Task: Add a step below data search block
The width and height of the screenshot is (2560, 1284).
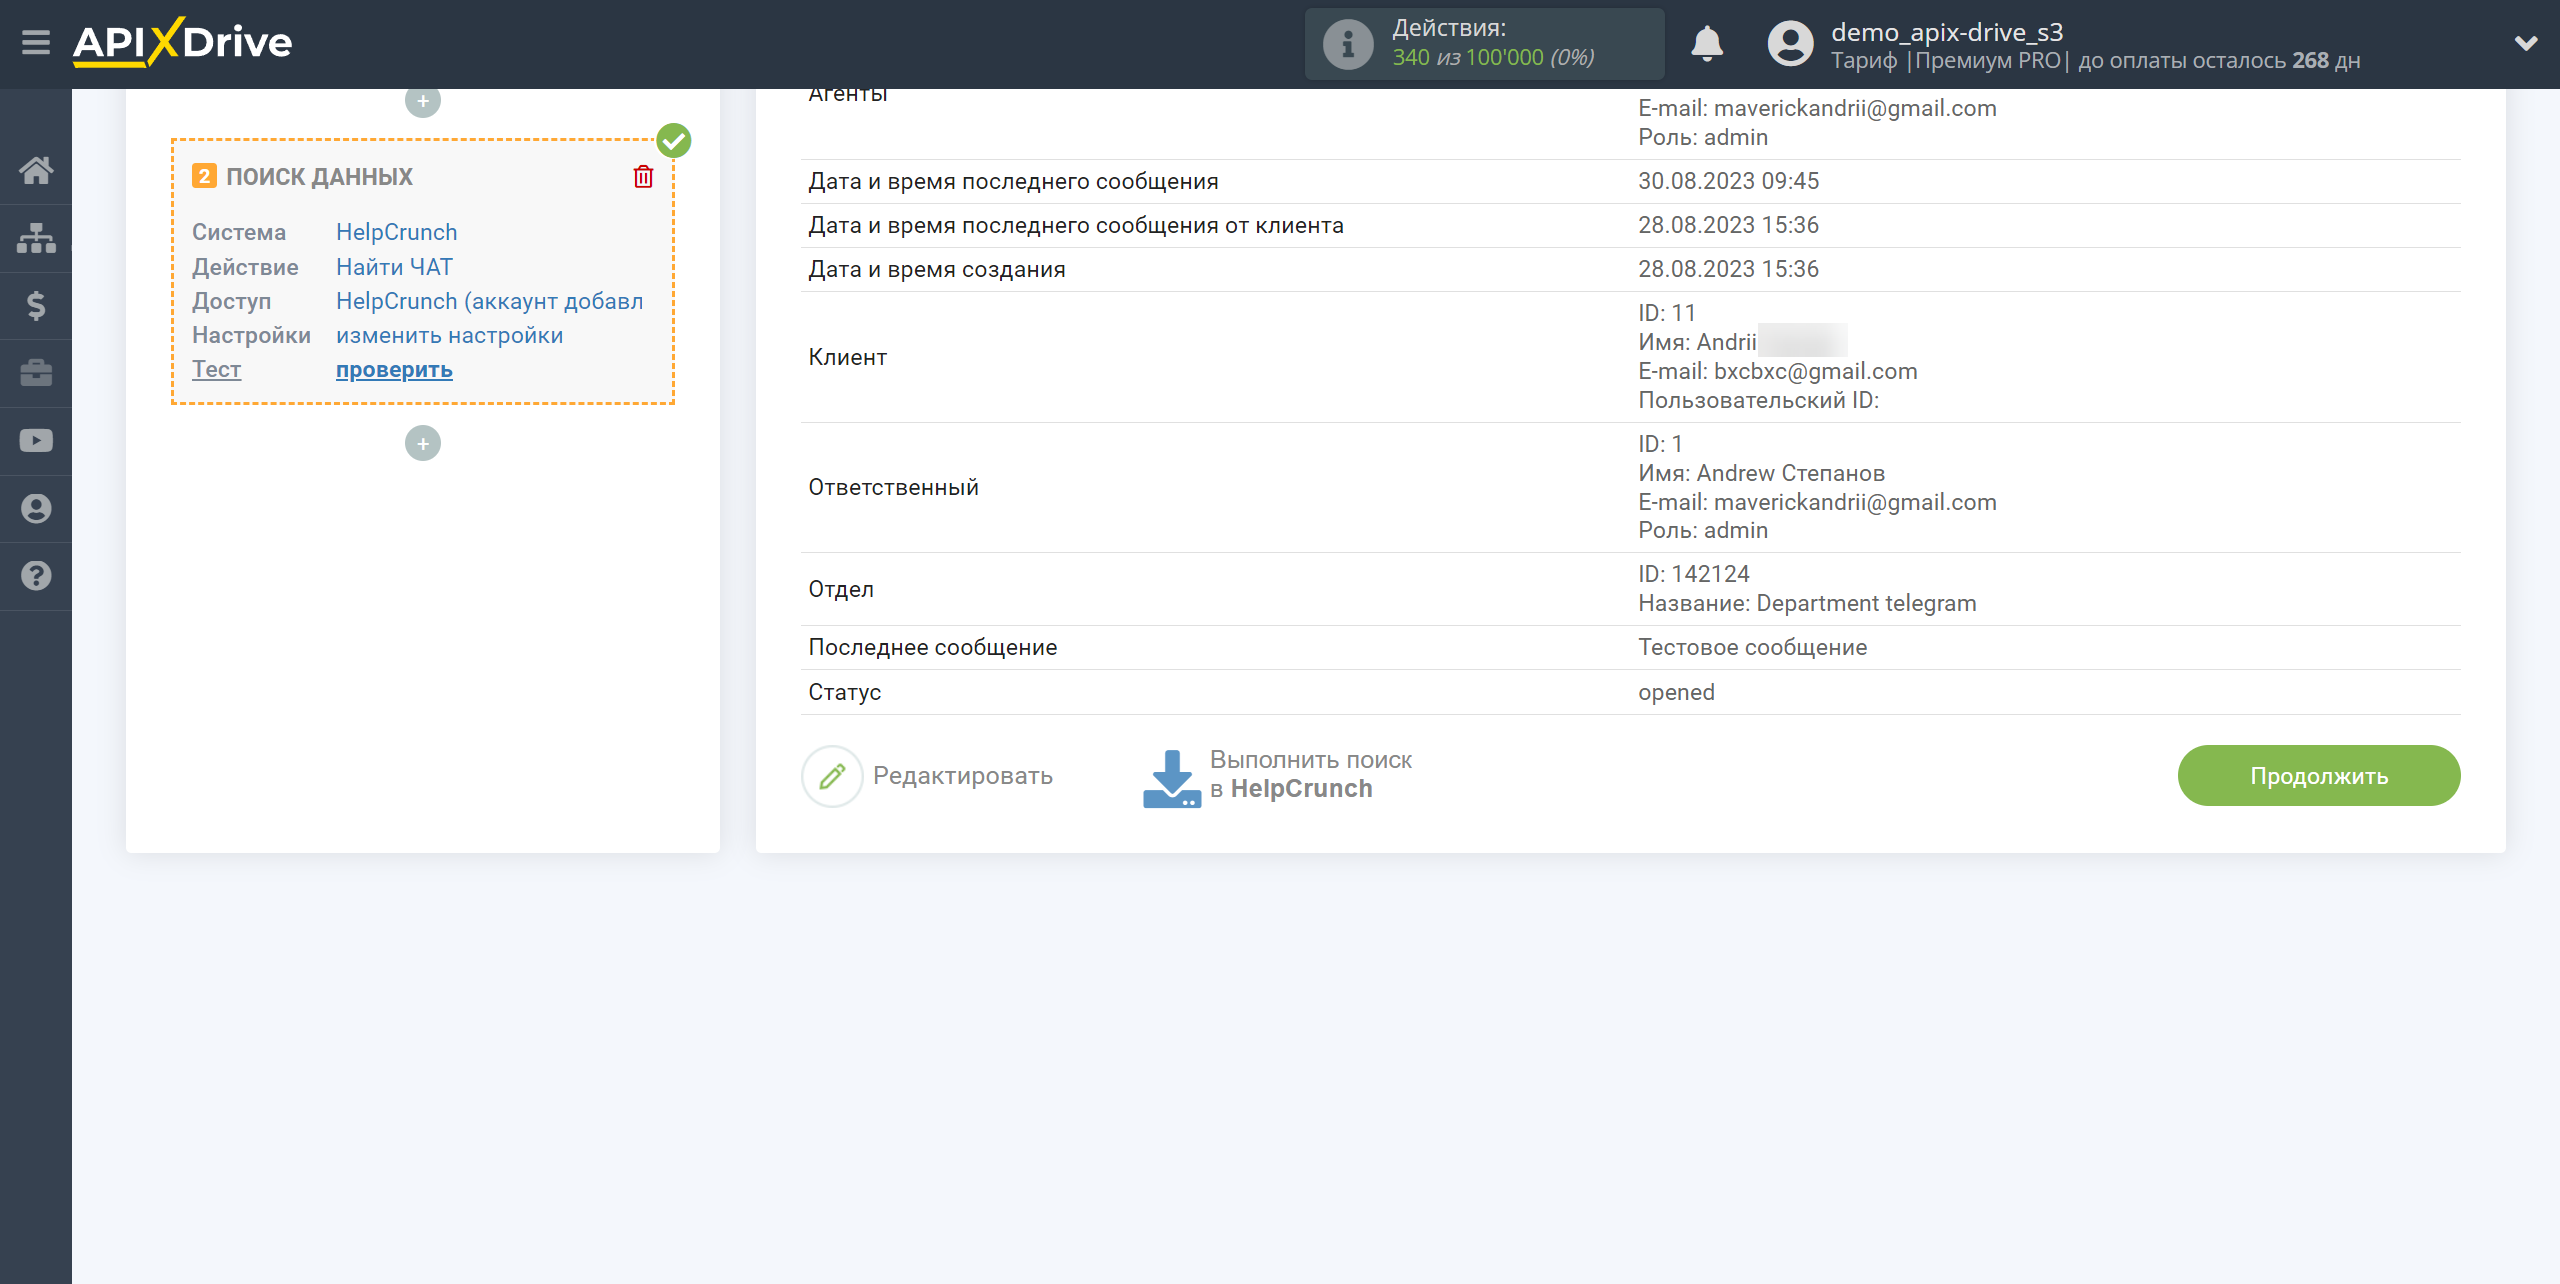Action: pos(423,444)
